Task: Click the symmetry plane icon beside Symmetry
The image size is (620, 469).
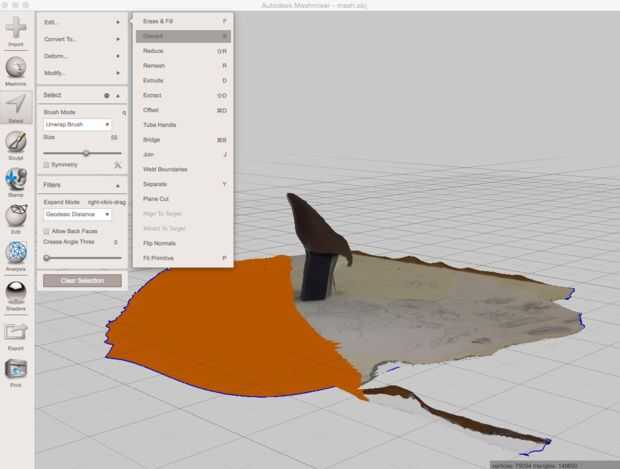Action: [117, 165]
